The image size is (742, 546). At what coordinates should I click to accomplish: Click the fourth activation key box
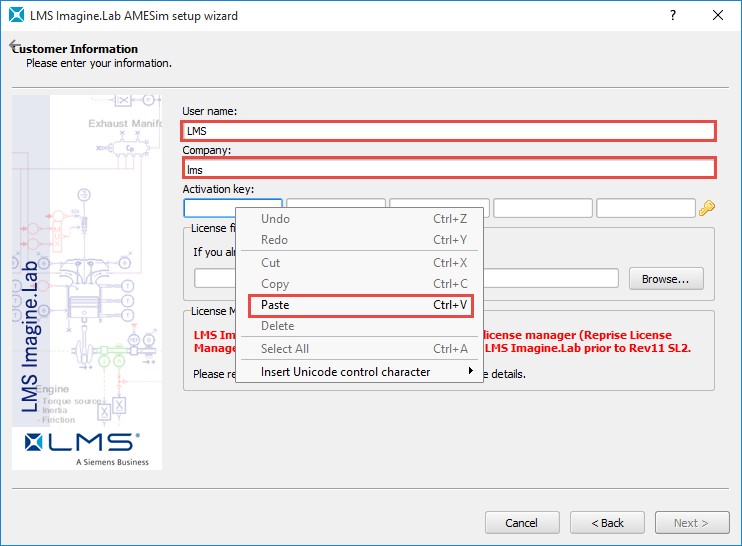pyautogui.click(x=542, y=208)
